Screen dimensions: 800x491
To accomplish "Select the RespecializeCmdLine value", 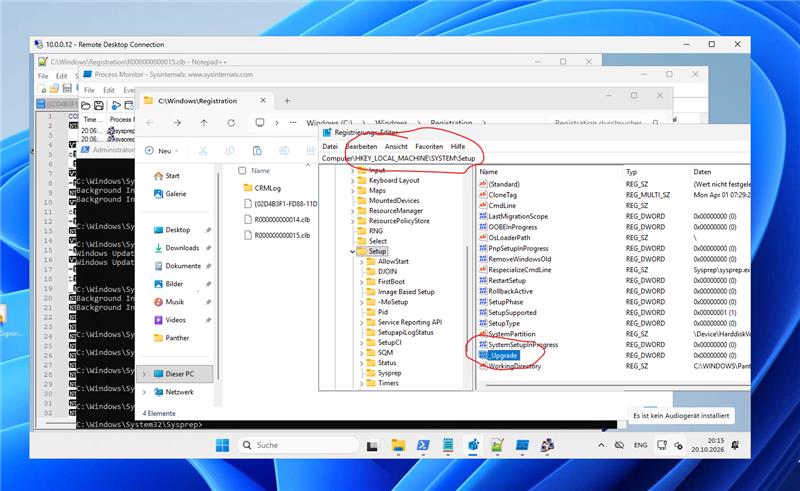I will [x=519, y=269].
